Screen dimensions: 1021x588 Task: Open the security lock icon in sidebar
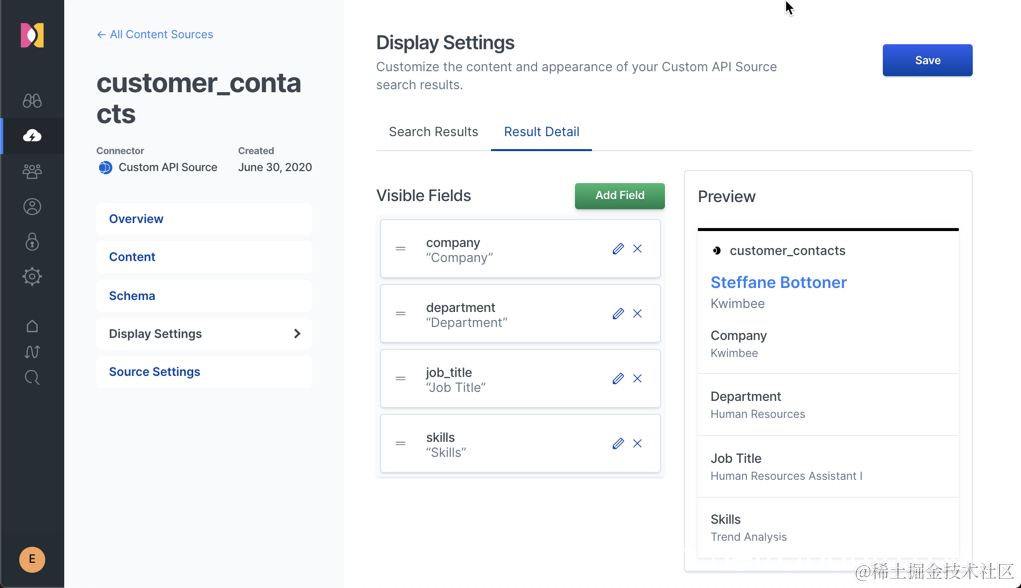32,242
